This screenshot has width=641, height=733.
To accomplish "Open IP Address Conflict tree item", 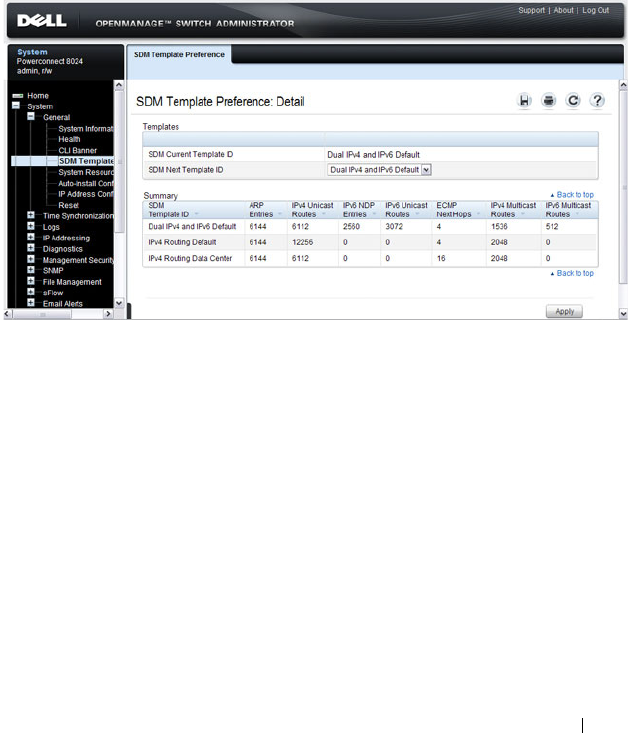I will 86,194.
